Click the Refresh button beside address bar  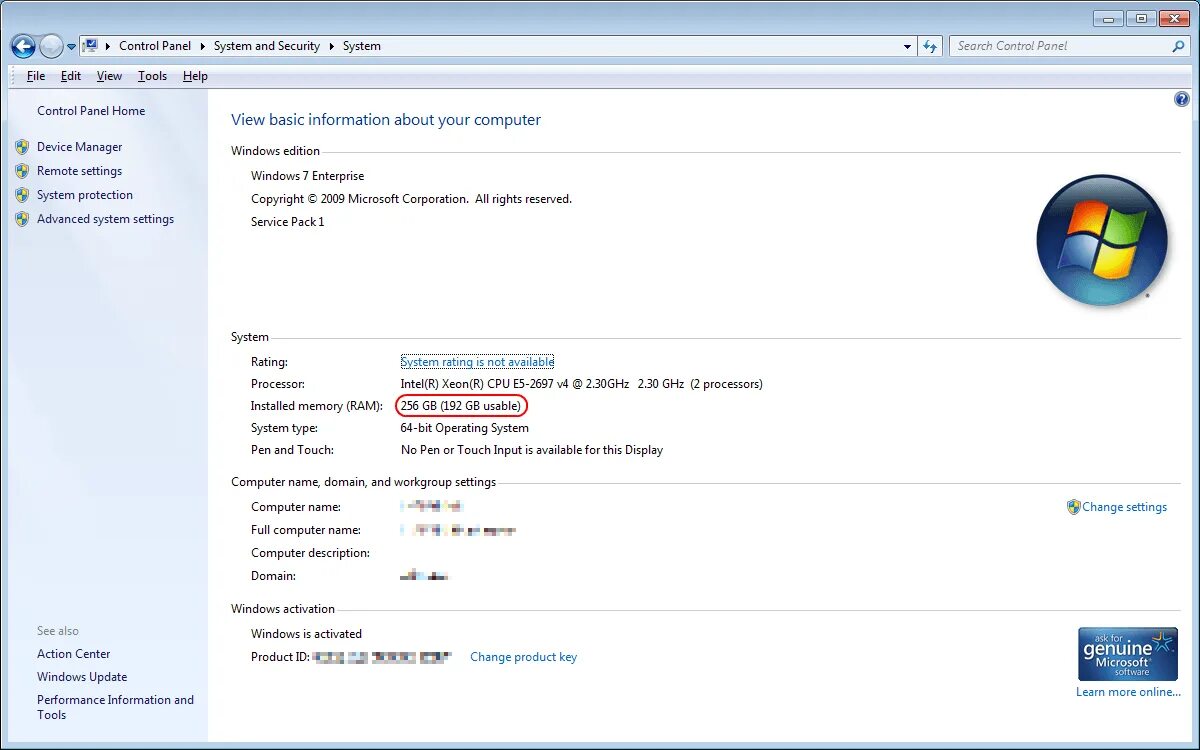930,46
